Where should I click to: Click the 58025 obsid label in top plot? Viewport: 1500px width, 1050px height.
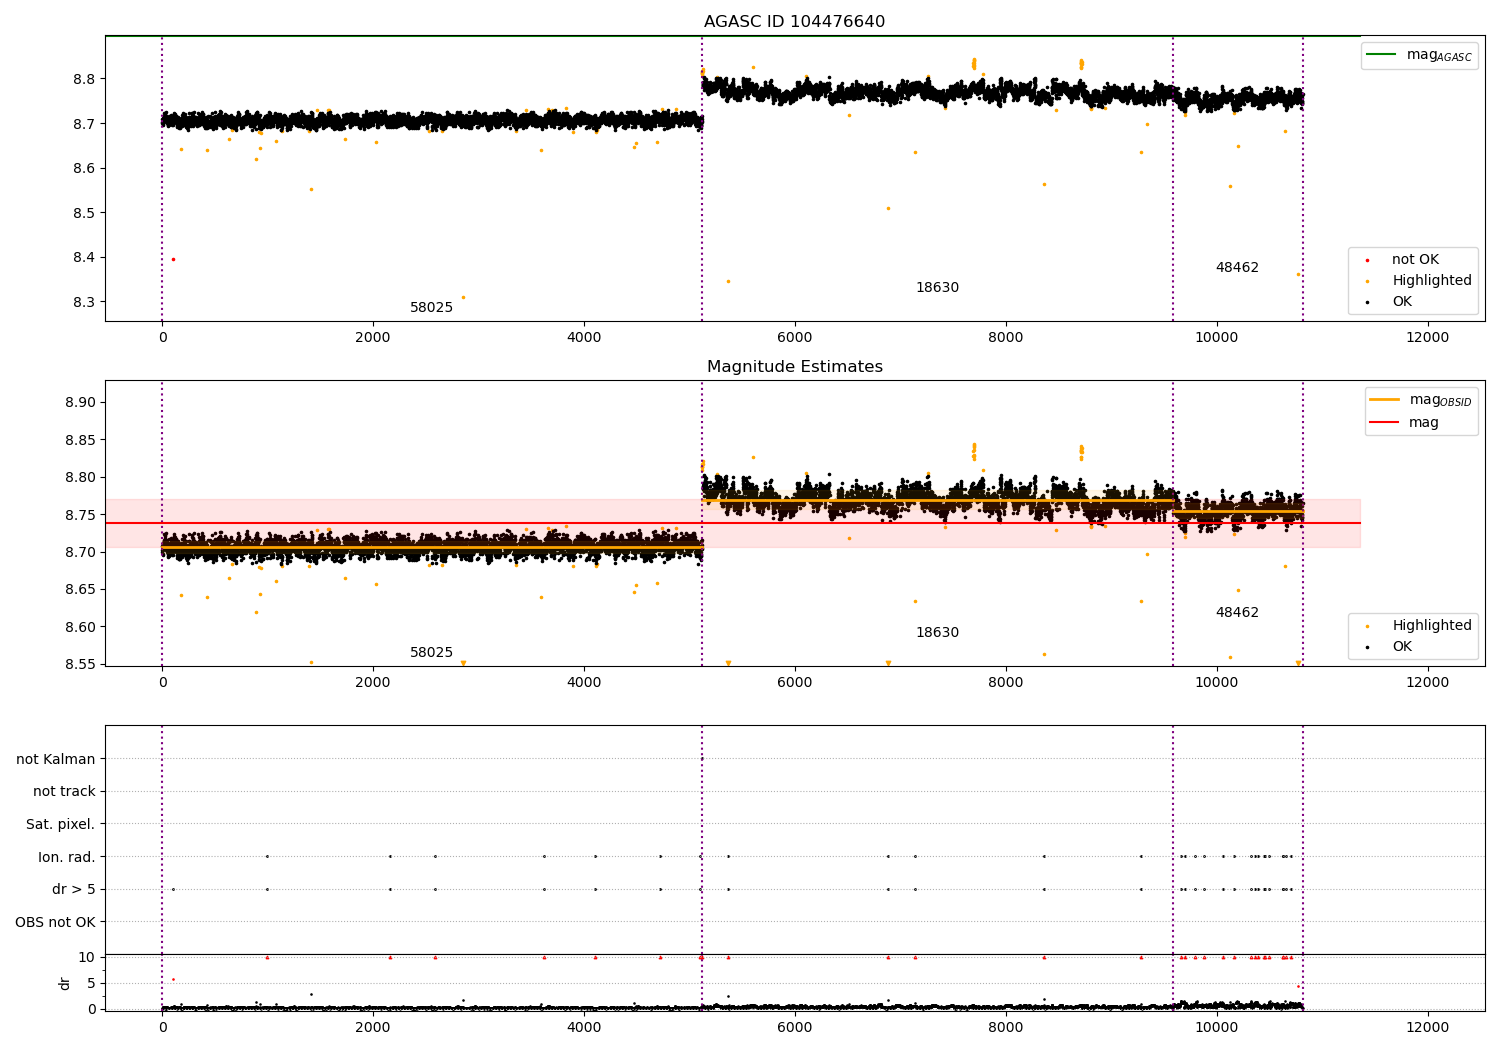point(431,308)
